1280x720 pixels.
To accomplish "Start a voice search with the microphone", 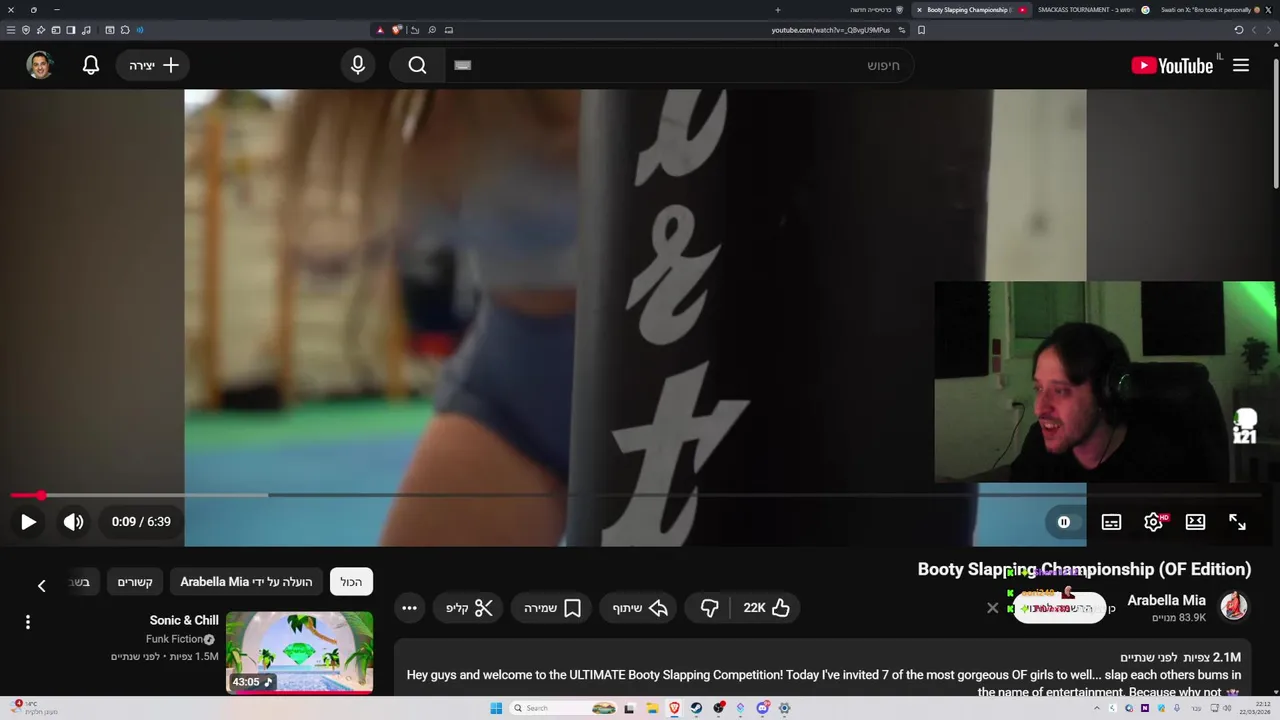I will click(358, 65).
